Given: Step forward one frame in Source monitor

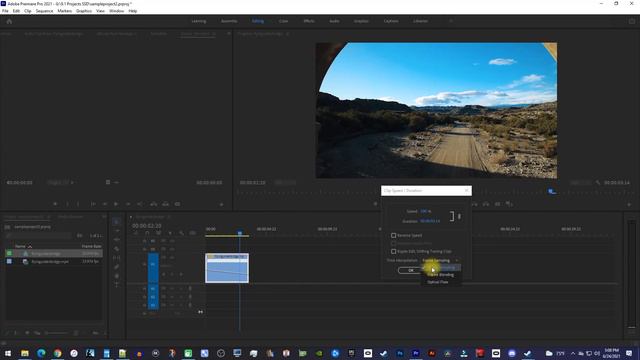Looking at the screenshot, I should point(128,204).
